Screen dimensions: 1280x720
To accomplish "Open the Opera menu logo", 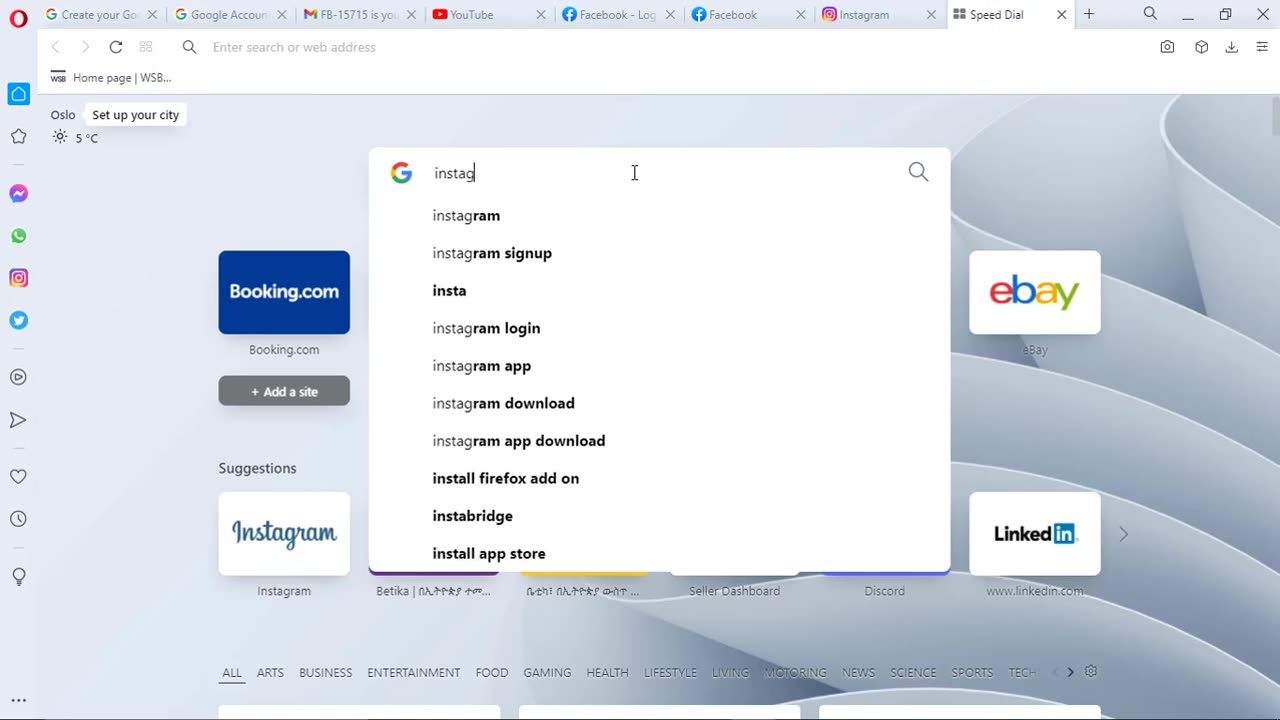I will [x=18, y=18].
